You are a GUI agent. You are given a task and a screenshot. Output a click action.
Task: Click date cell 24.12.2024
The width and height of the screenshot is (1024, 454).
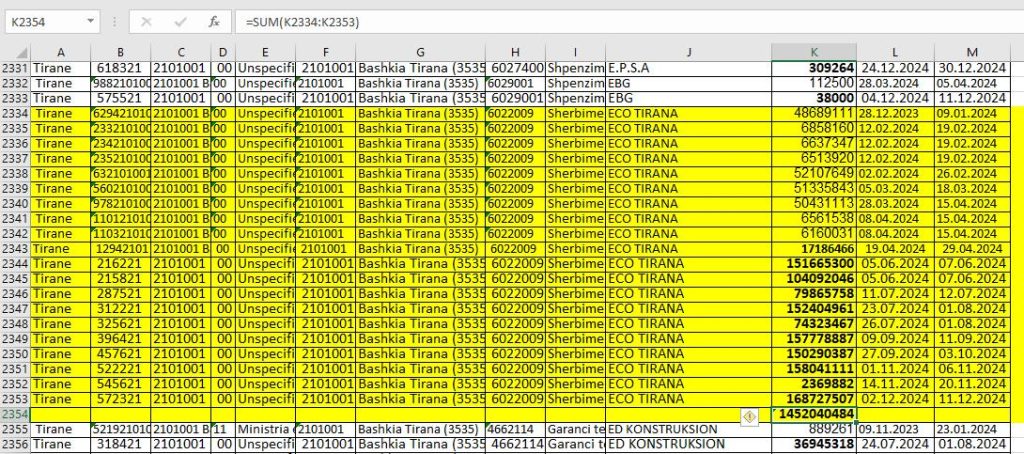[x=895, y=68]
